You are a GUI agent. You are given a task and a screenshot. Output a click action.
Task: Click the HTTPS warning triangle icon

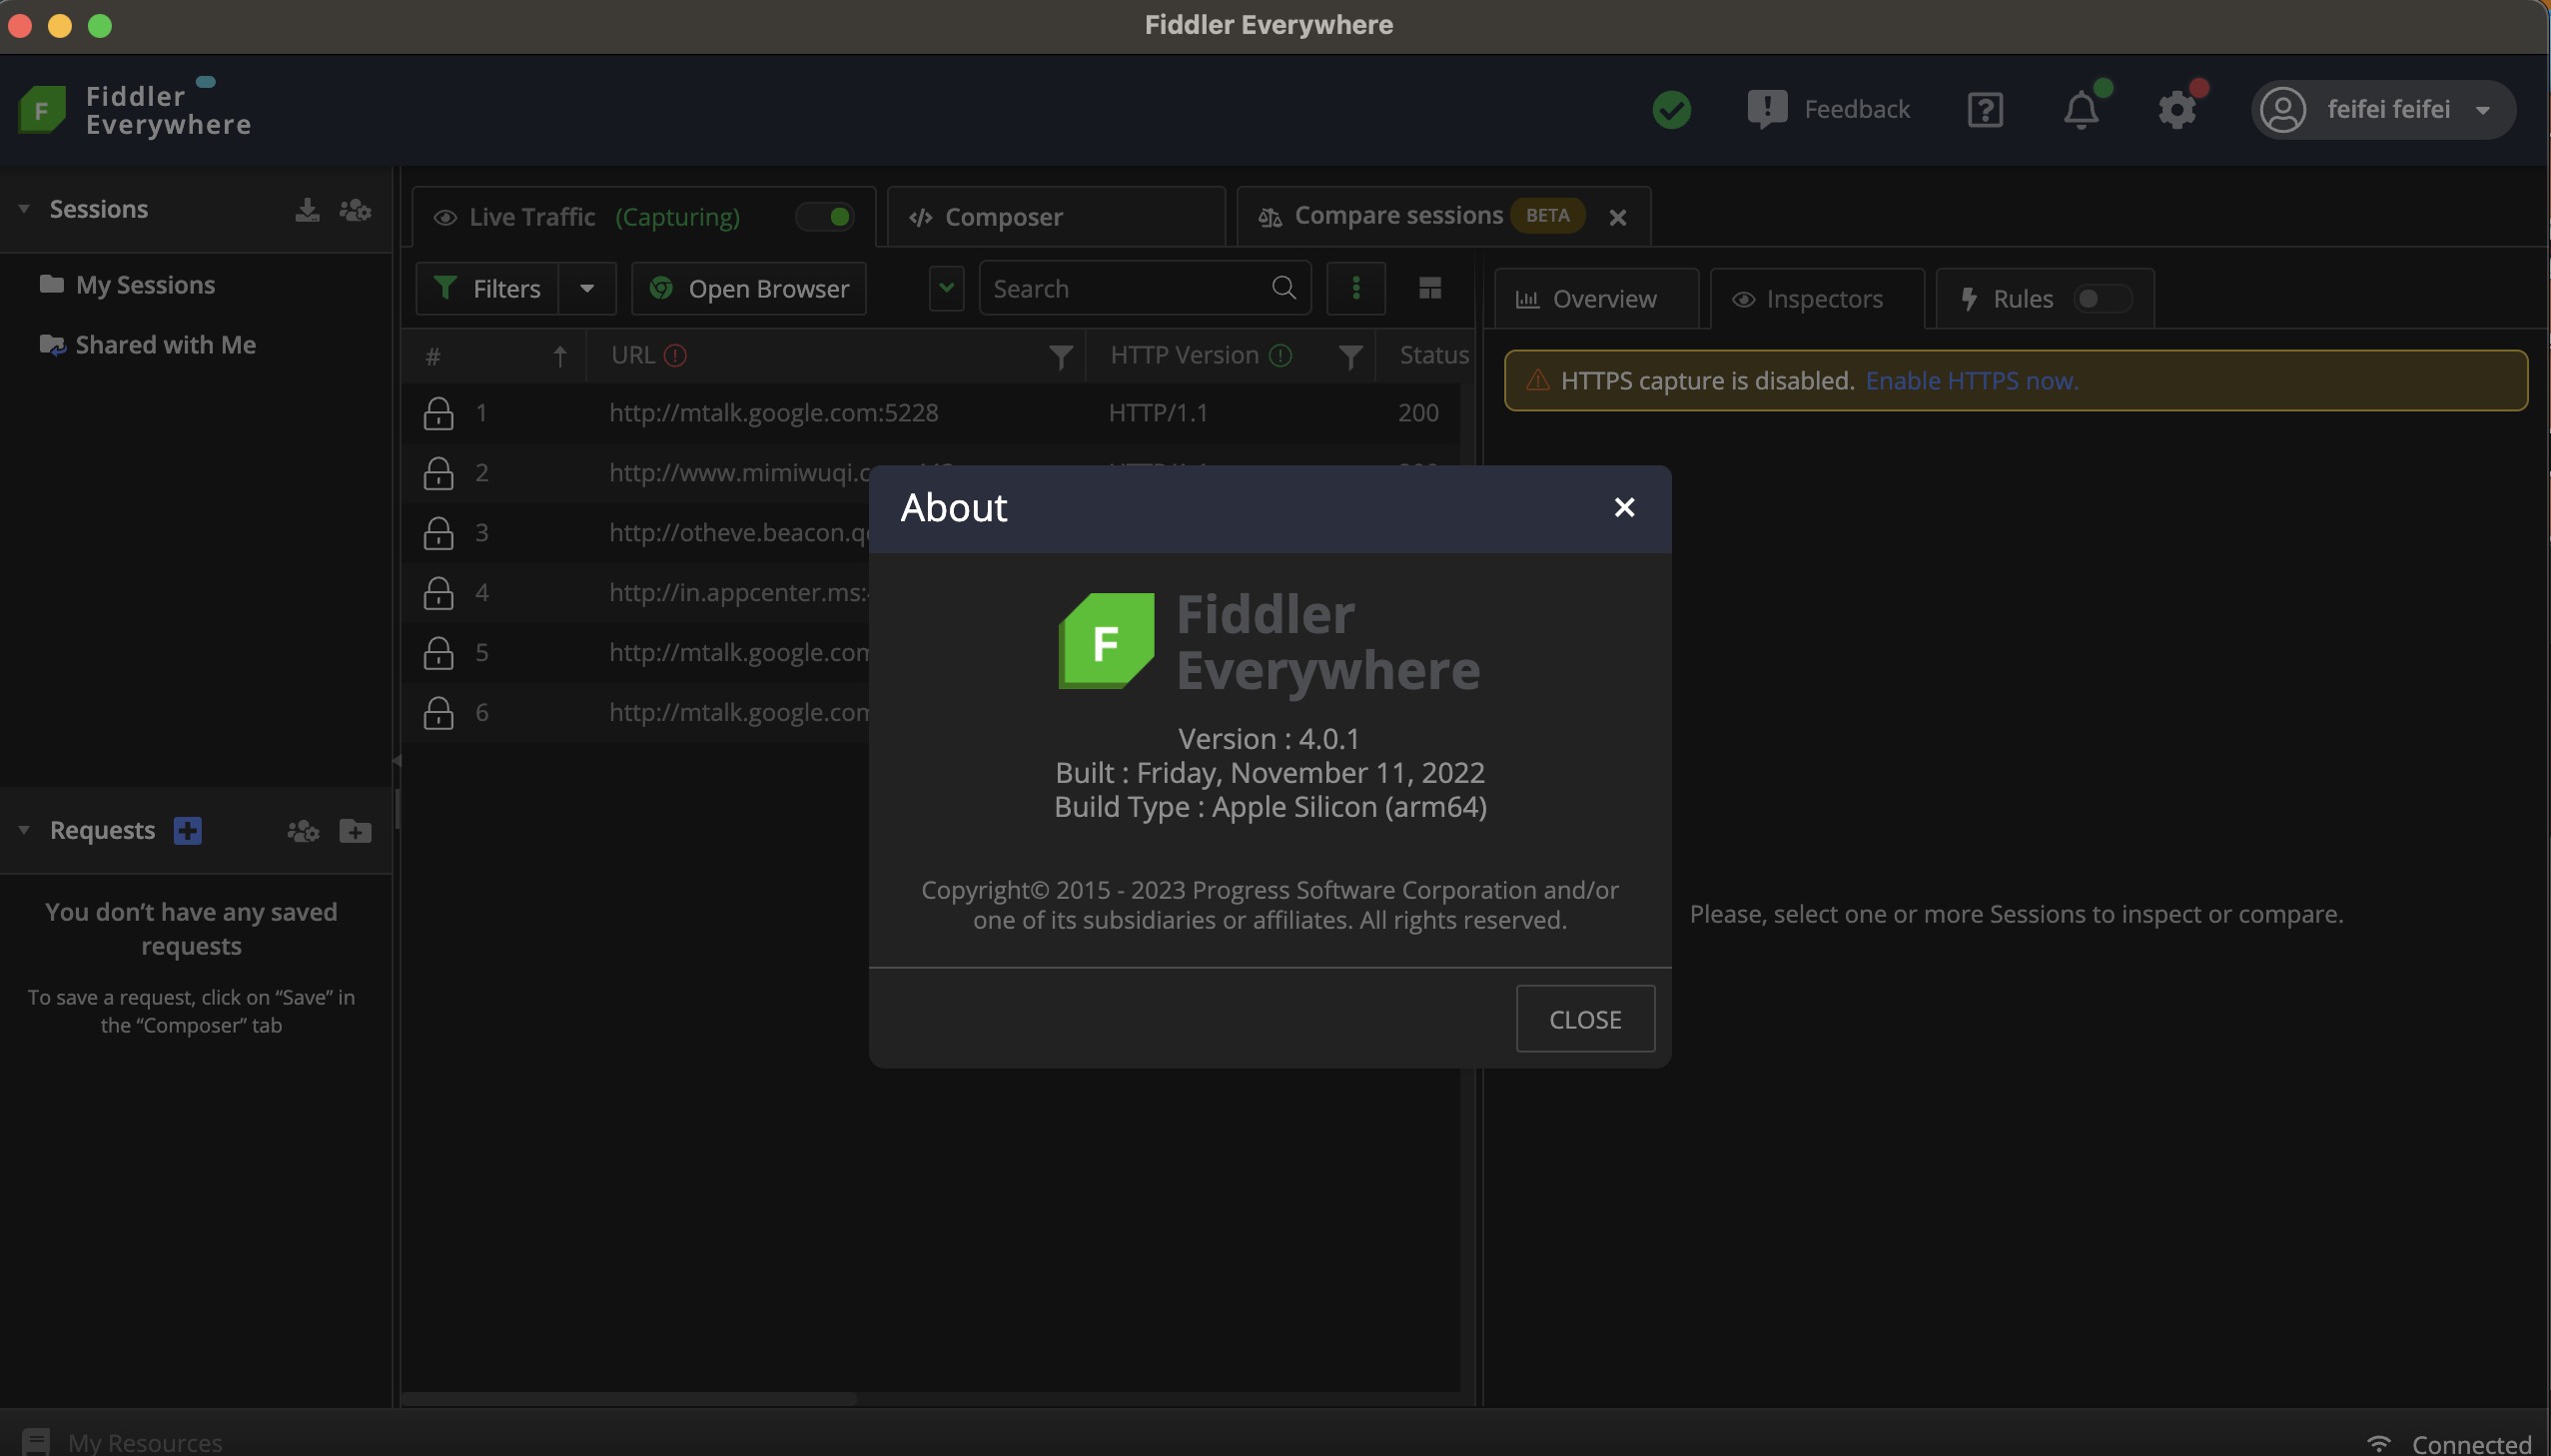[1537, 380]
